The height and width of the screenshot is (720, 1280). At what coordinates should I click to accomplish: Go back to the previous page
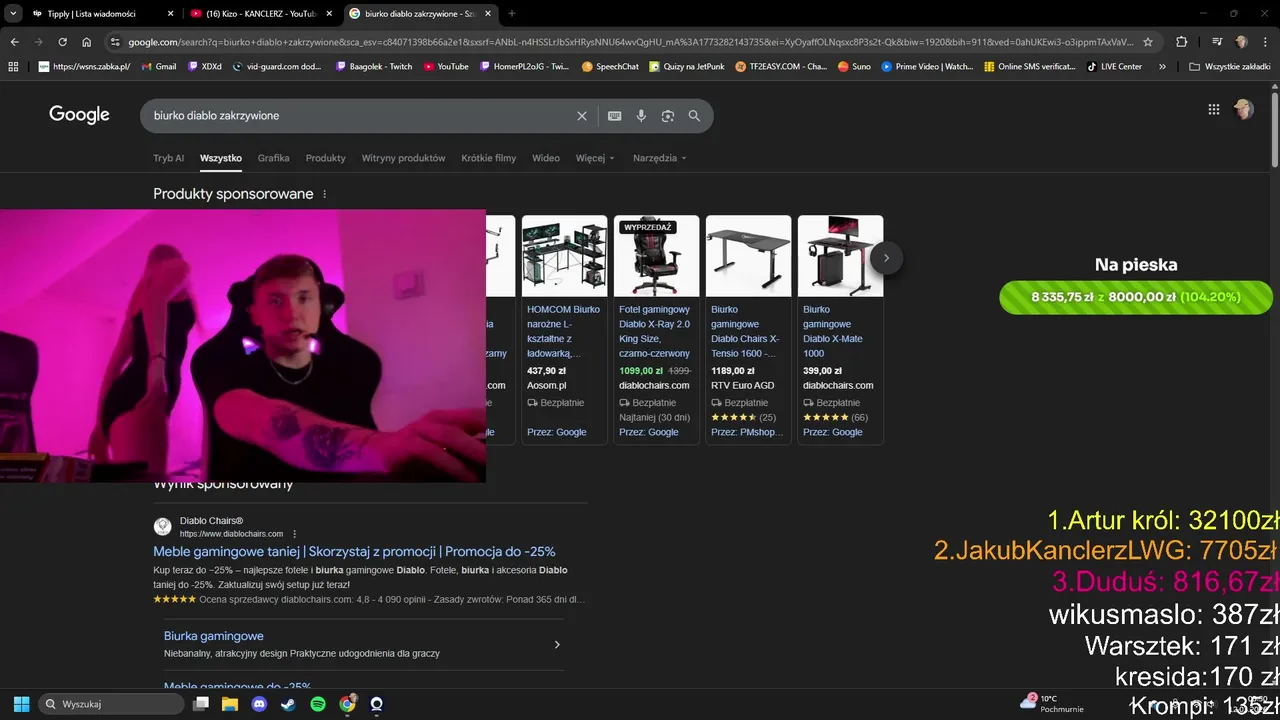pyautogui.click(x=14, y=42)
